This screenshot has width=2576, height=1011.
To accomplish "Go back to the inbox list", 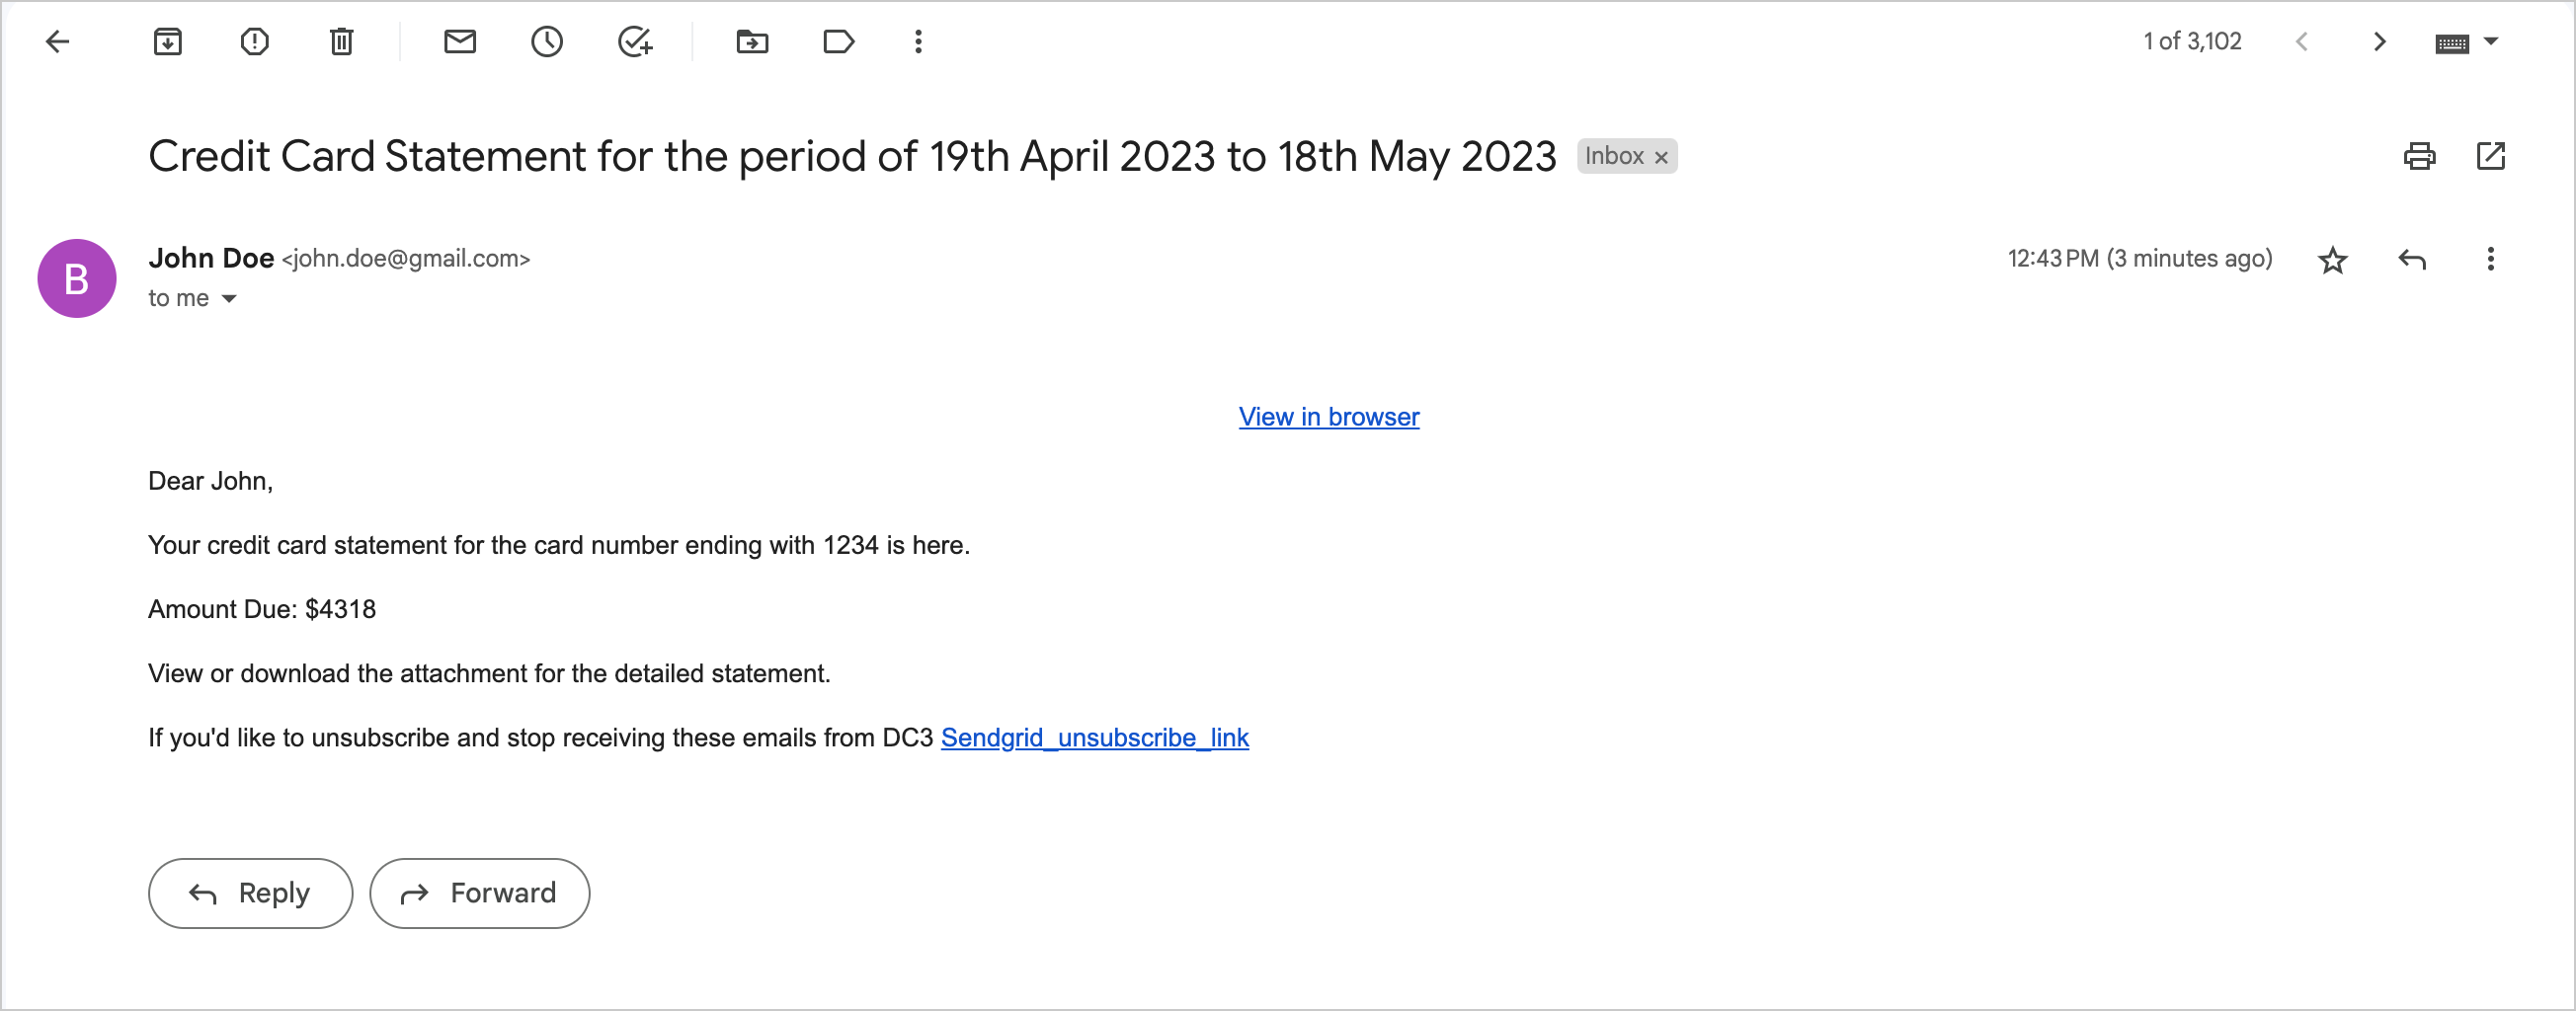I will (58, 42).
